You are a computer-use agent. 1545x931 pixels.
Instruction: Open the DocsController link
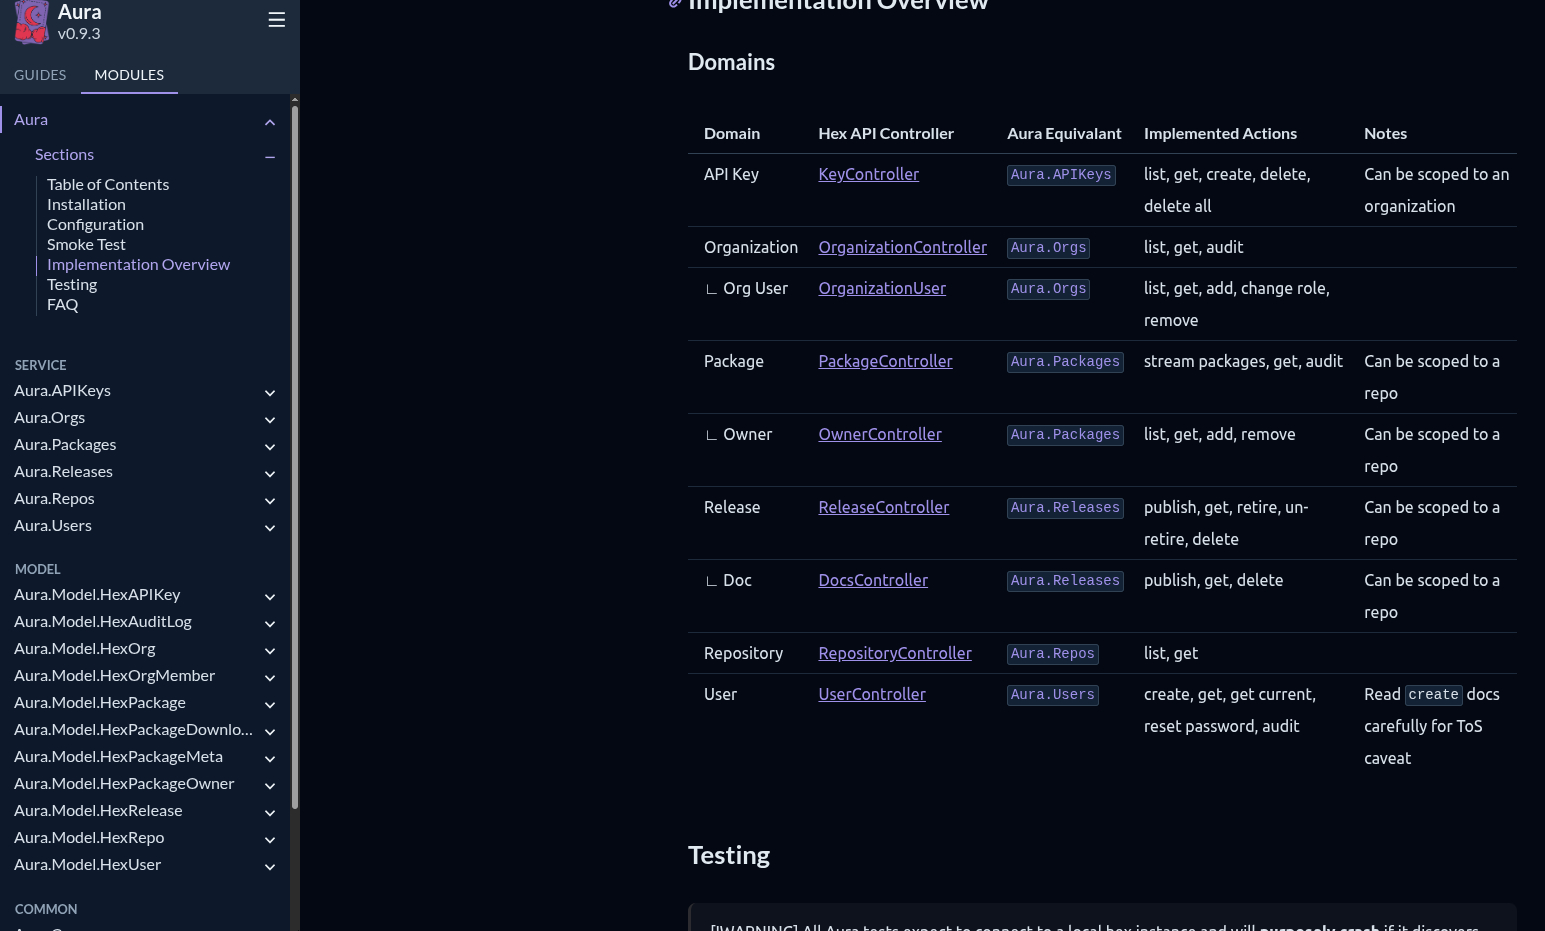872,580
